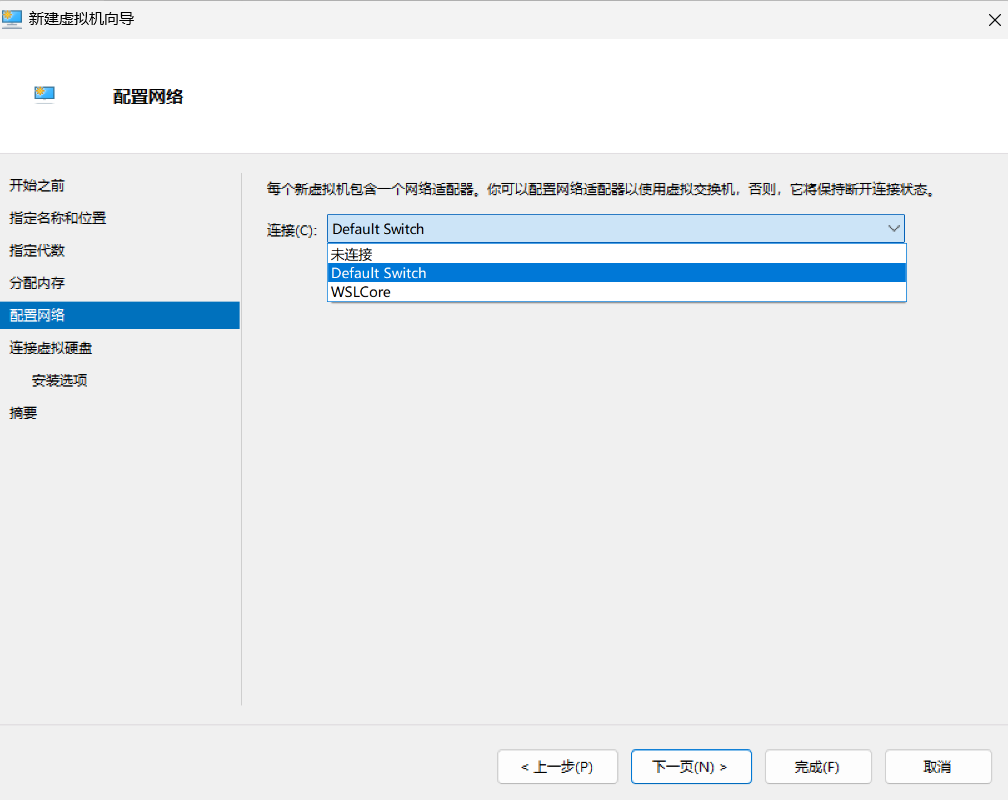Select 未连接 from the dropdown list
Screen dimensions: 1008x800
click(x=616, y=254)
